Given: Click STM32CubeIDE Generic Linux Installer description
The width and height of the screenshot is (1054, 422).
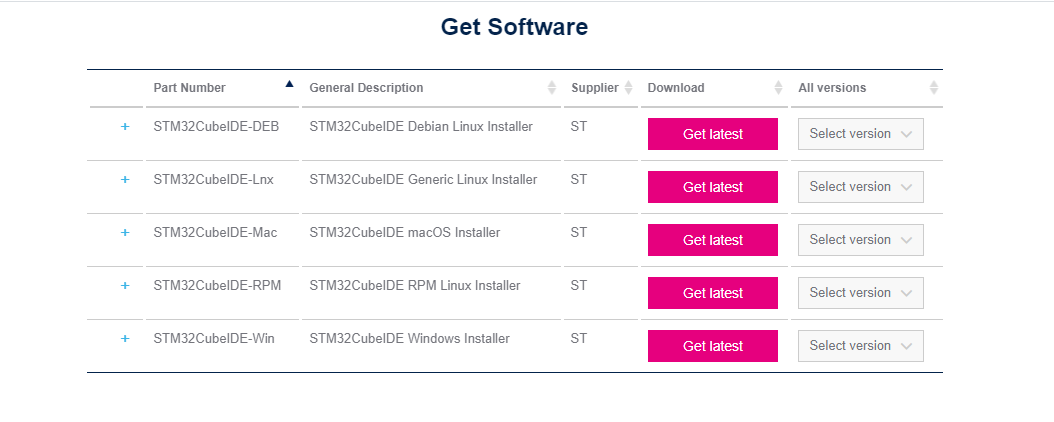Looking at the screenshot, I should tap(423, 179).
